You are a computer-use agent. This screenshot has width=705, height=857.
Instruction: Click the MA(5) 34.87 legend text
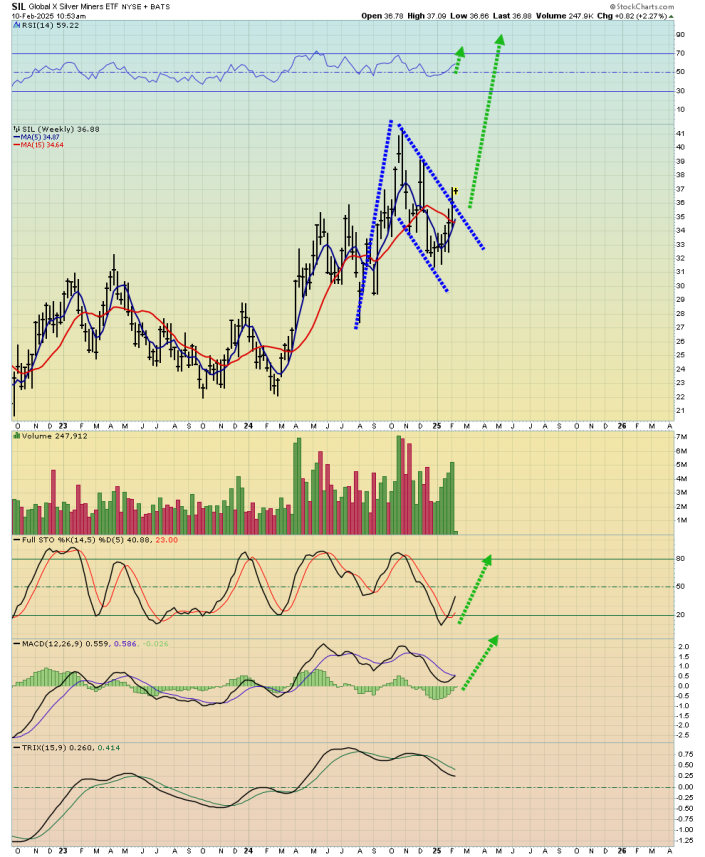pyautogui.click(x=40, y=137)
